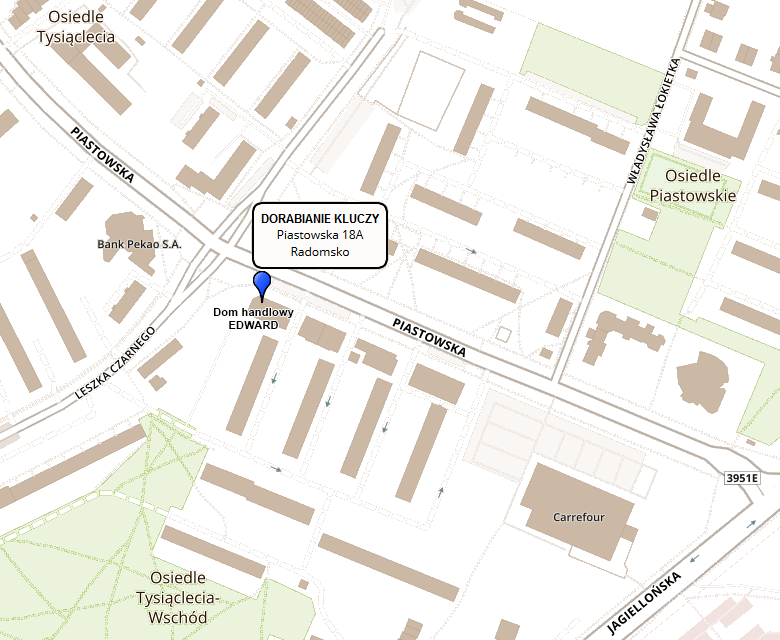
Task: Click the 3951E road number shield
Action: pos(742,479)
